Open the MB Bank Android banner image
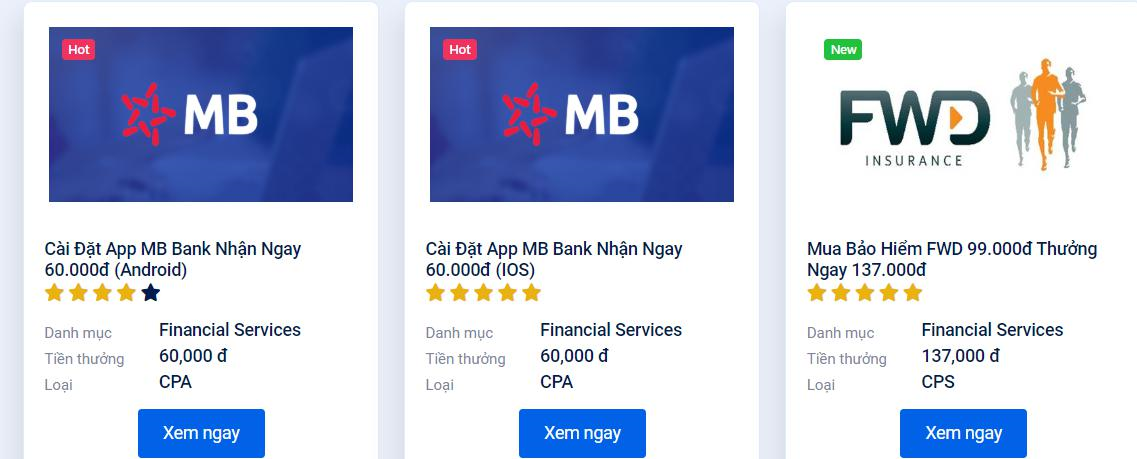 pyautogui.click(x=201, y=115)
